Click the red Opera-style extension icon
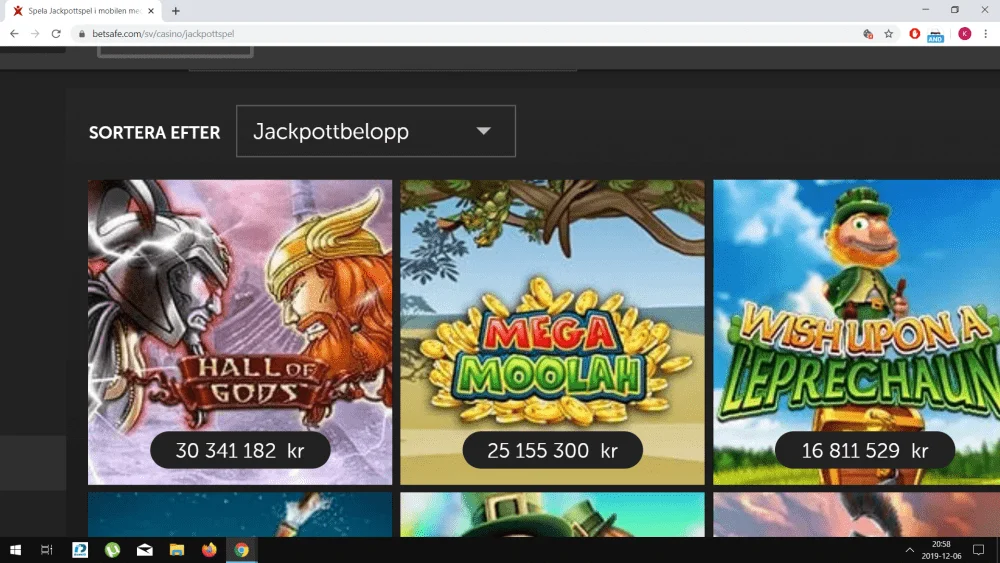1000x563 pixels. [x=915, y=34]
